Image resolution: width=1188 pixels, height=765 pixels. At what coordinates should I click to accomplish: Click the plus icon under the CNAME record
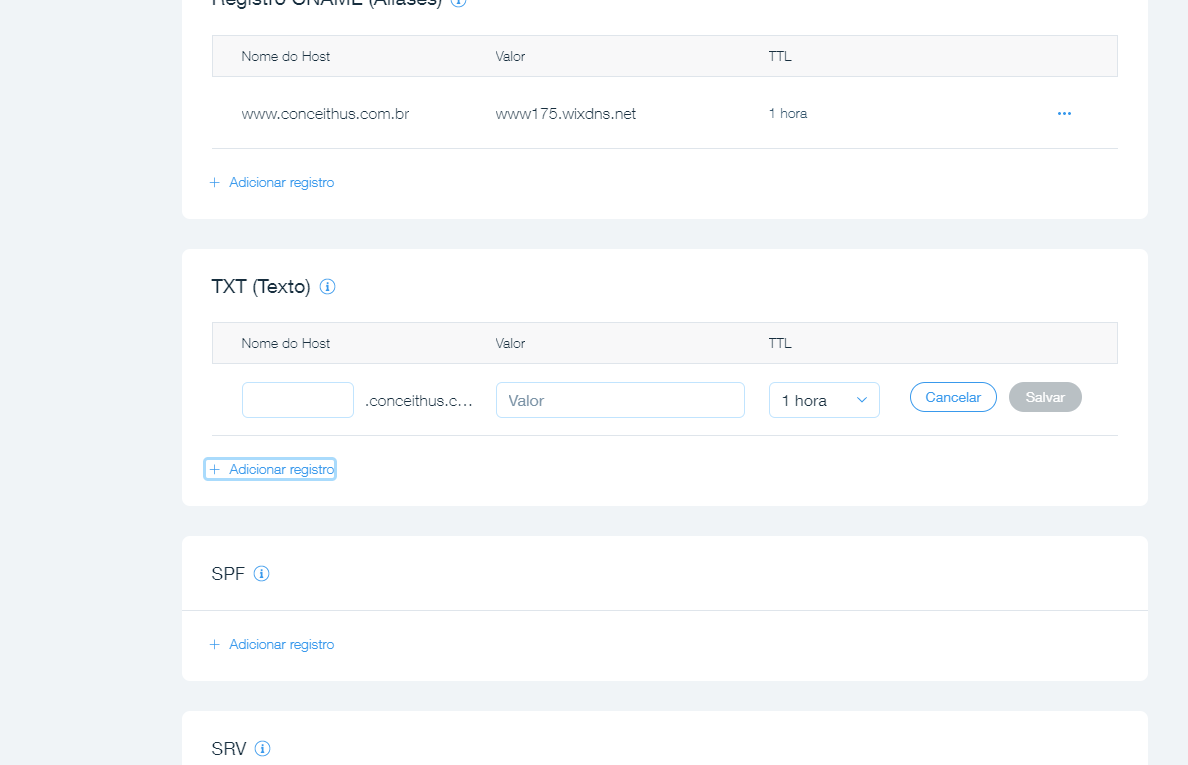pyautogui.click(x=214, y=183)
